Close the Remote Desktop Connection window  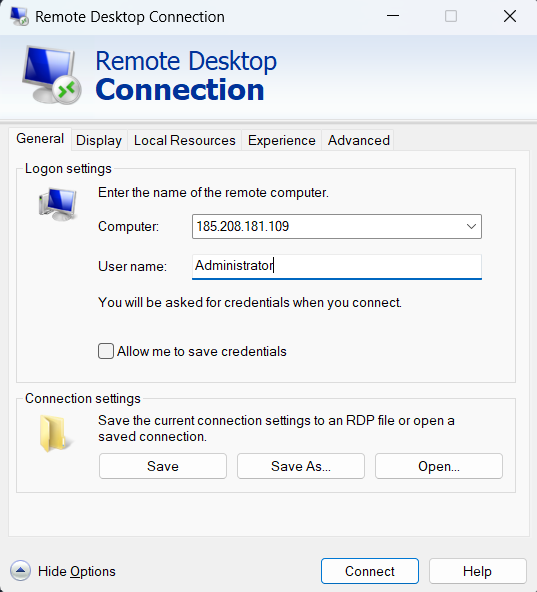tap(510, 16)
